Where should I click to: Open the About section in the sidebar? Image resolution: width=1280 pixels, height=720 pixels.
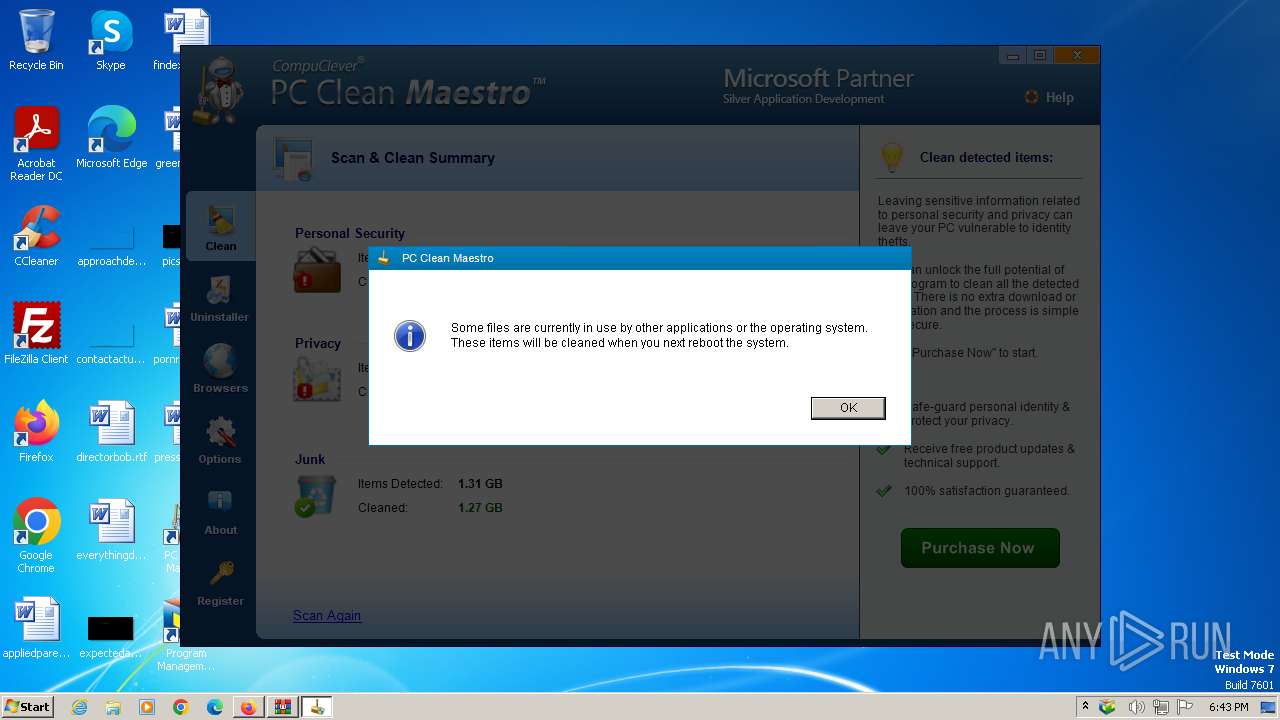[220, 512]
